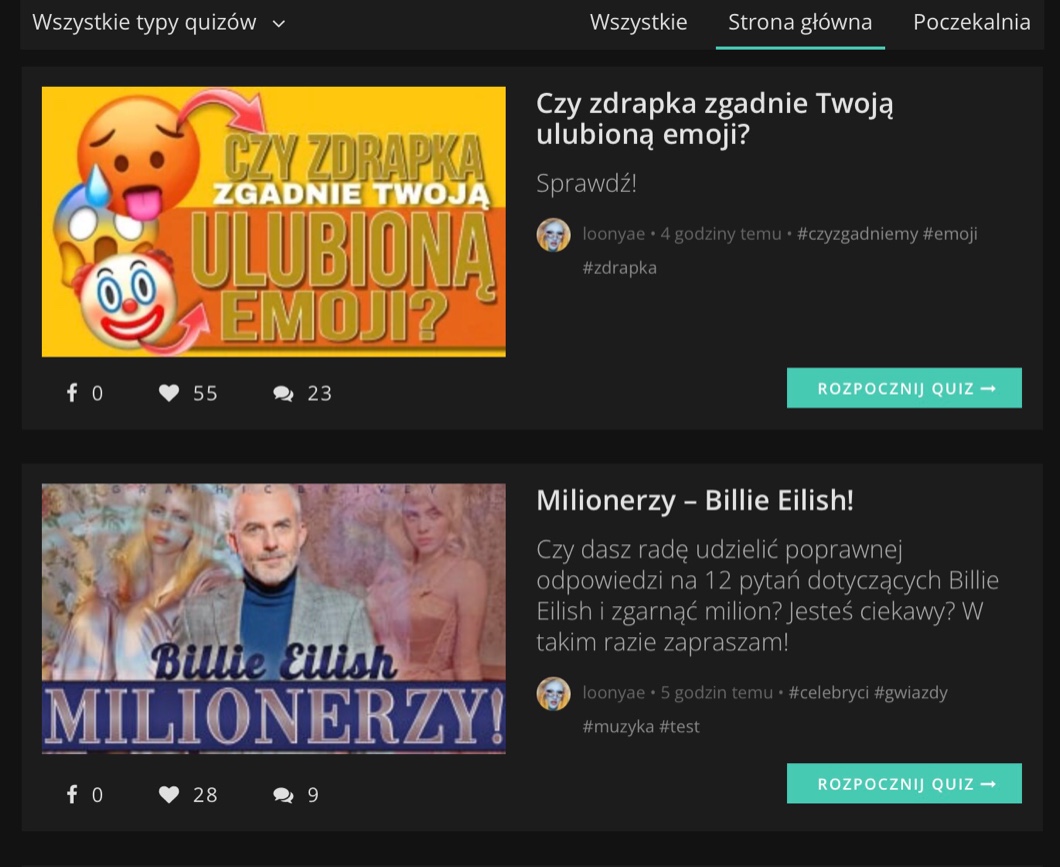
Task: Click loonyae avatar on the emoji quiz
Action: point(553,234)
